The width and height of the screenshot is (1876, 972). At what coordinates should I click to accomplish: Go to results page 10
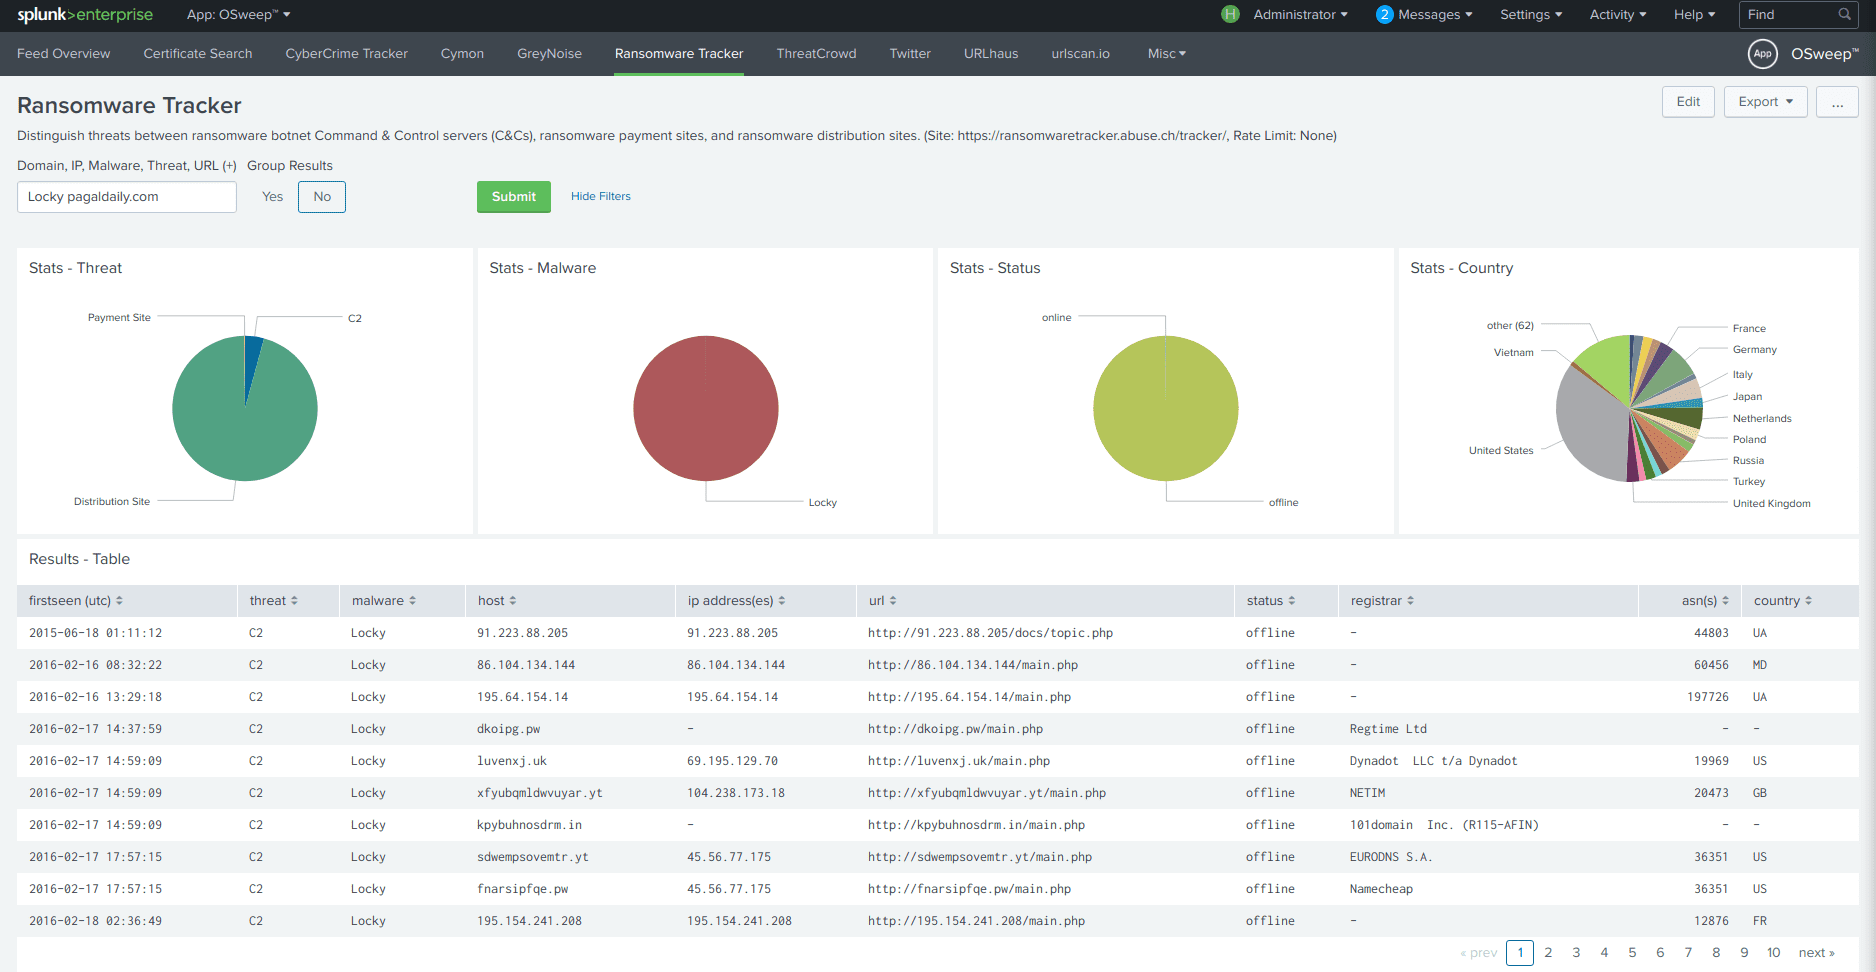click(x=1773, y=953)
